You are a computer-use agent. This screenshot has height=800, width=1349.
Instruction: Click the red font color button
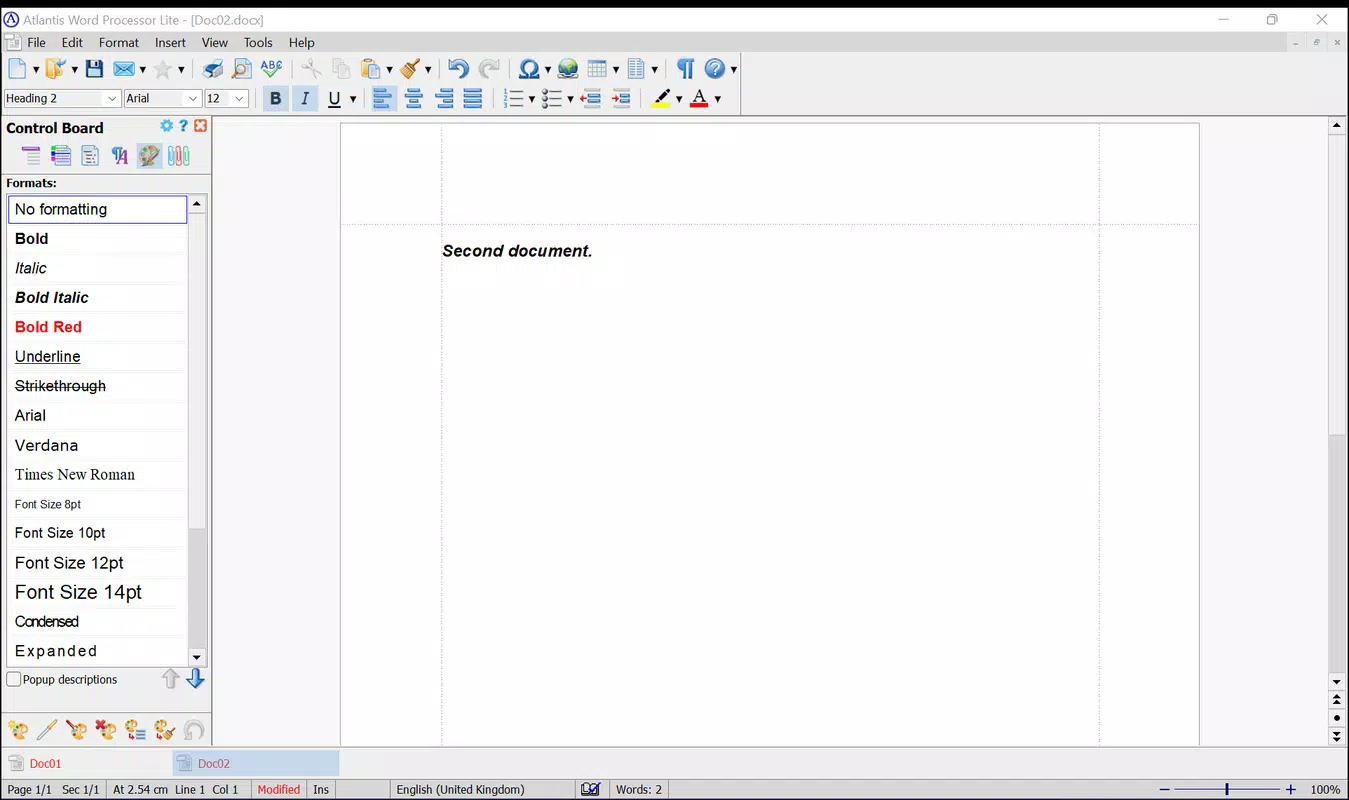tap(699, 98)
